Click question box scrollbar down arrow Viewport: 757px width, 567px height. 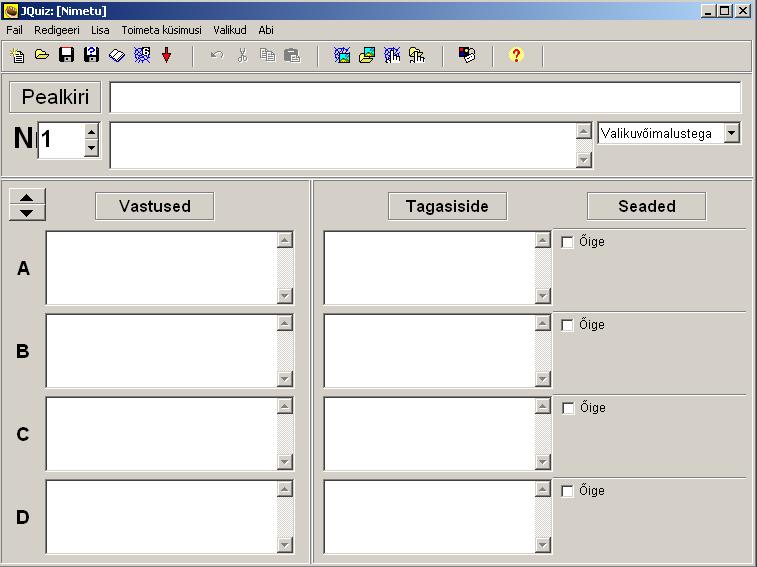click(584, 159)
